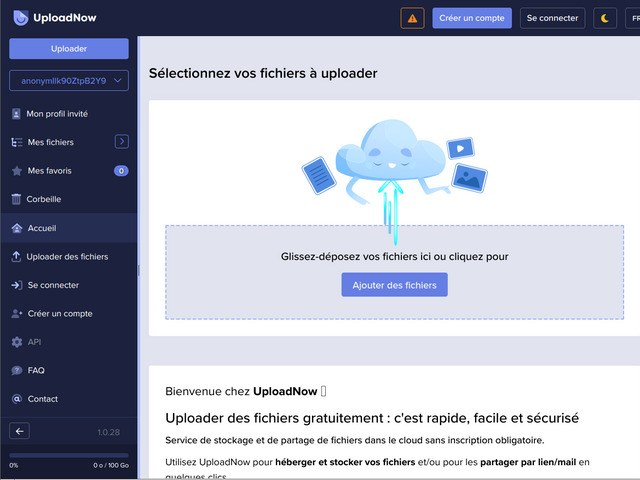Open the Créer un compte sidebar link

(x=60, y=314)
